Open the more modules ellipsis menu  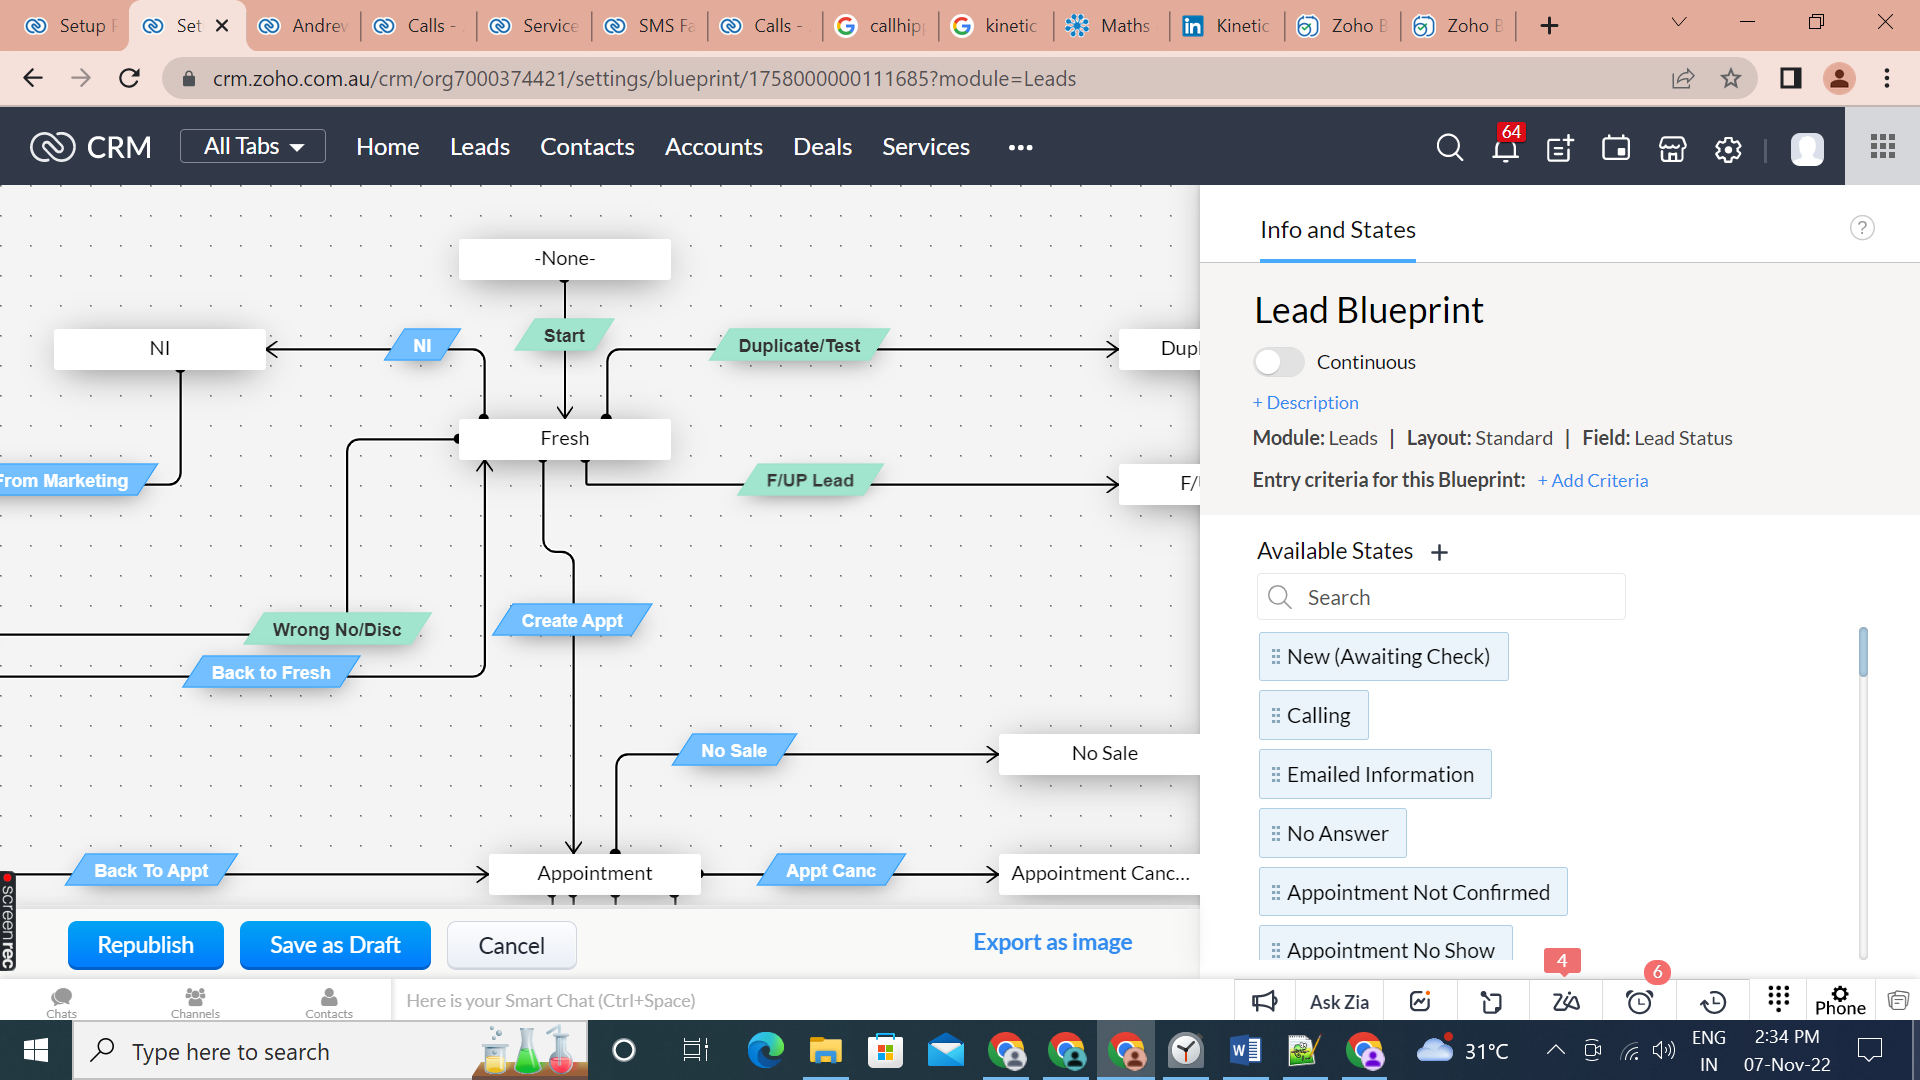pyautogui.click(x=1020, y=147)
